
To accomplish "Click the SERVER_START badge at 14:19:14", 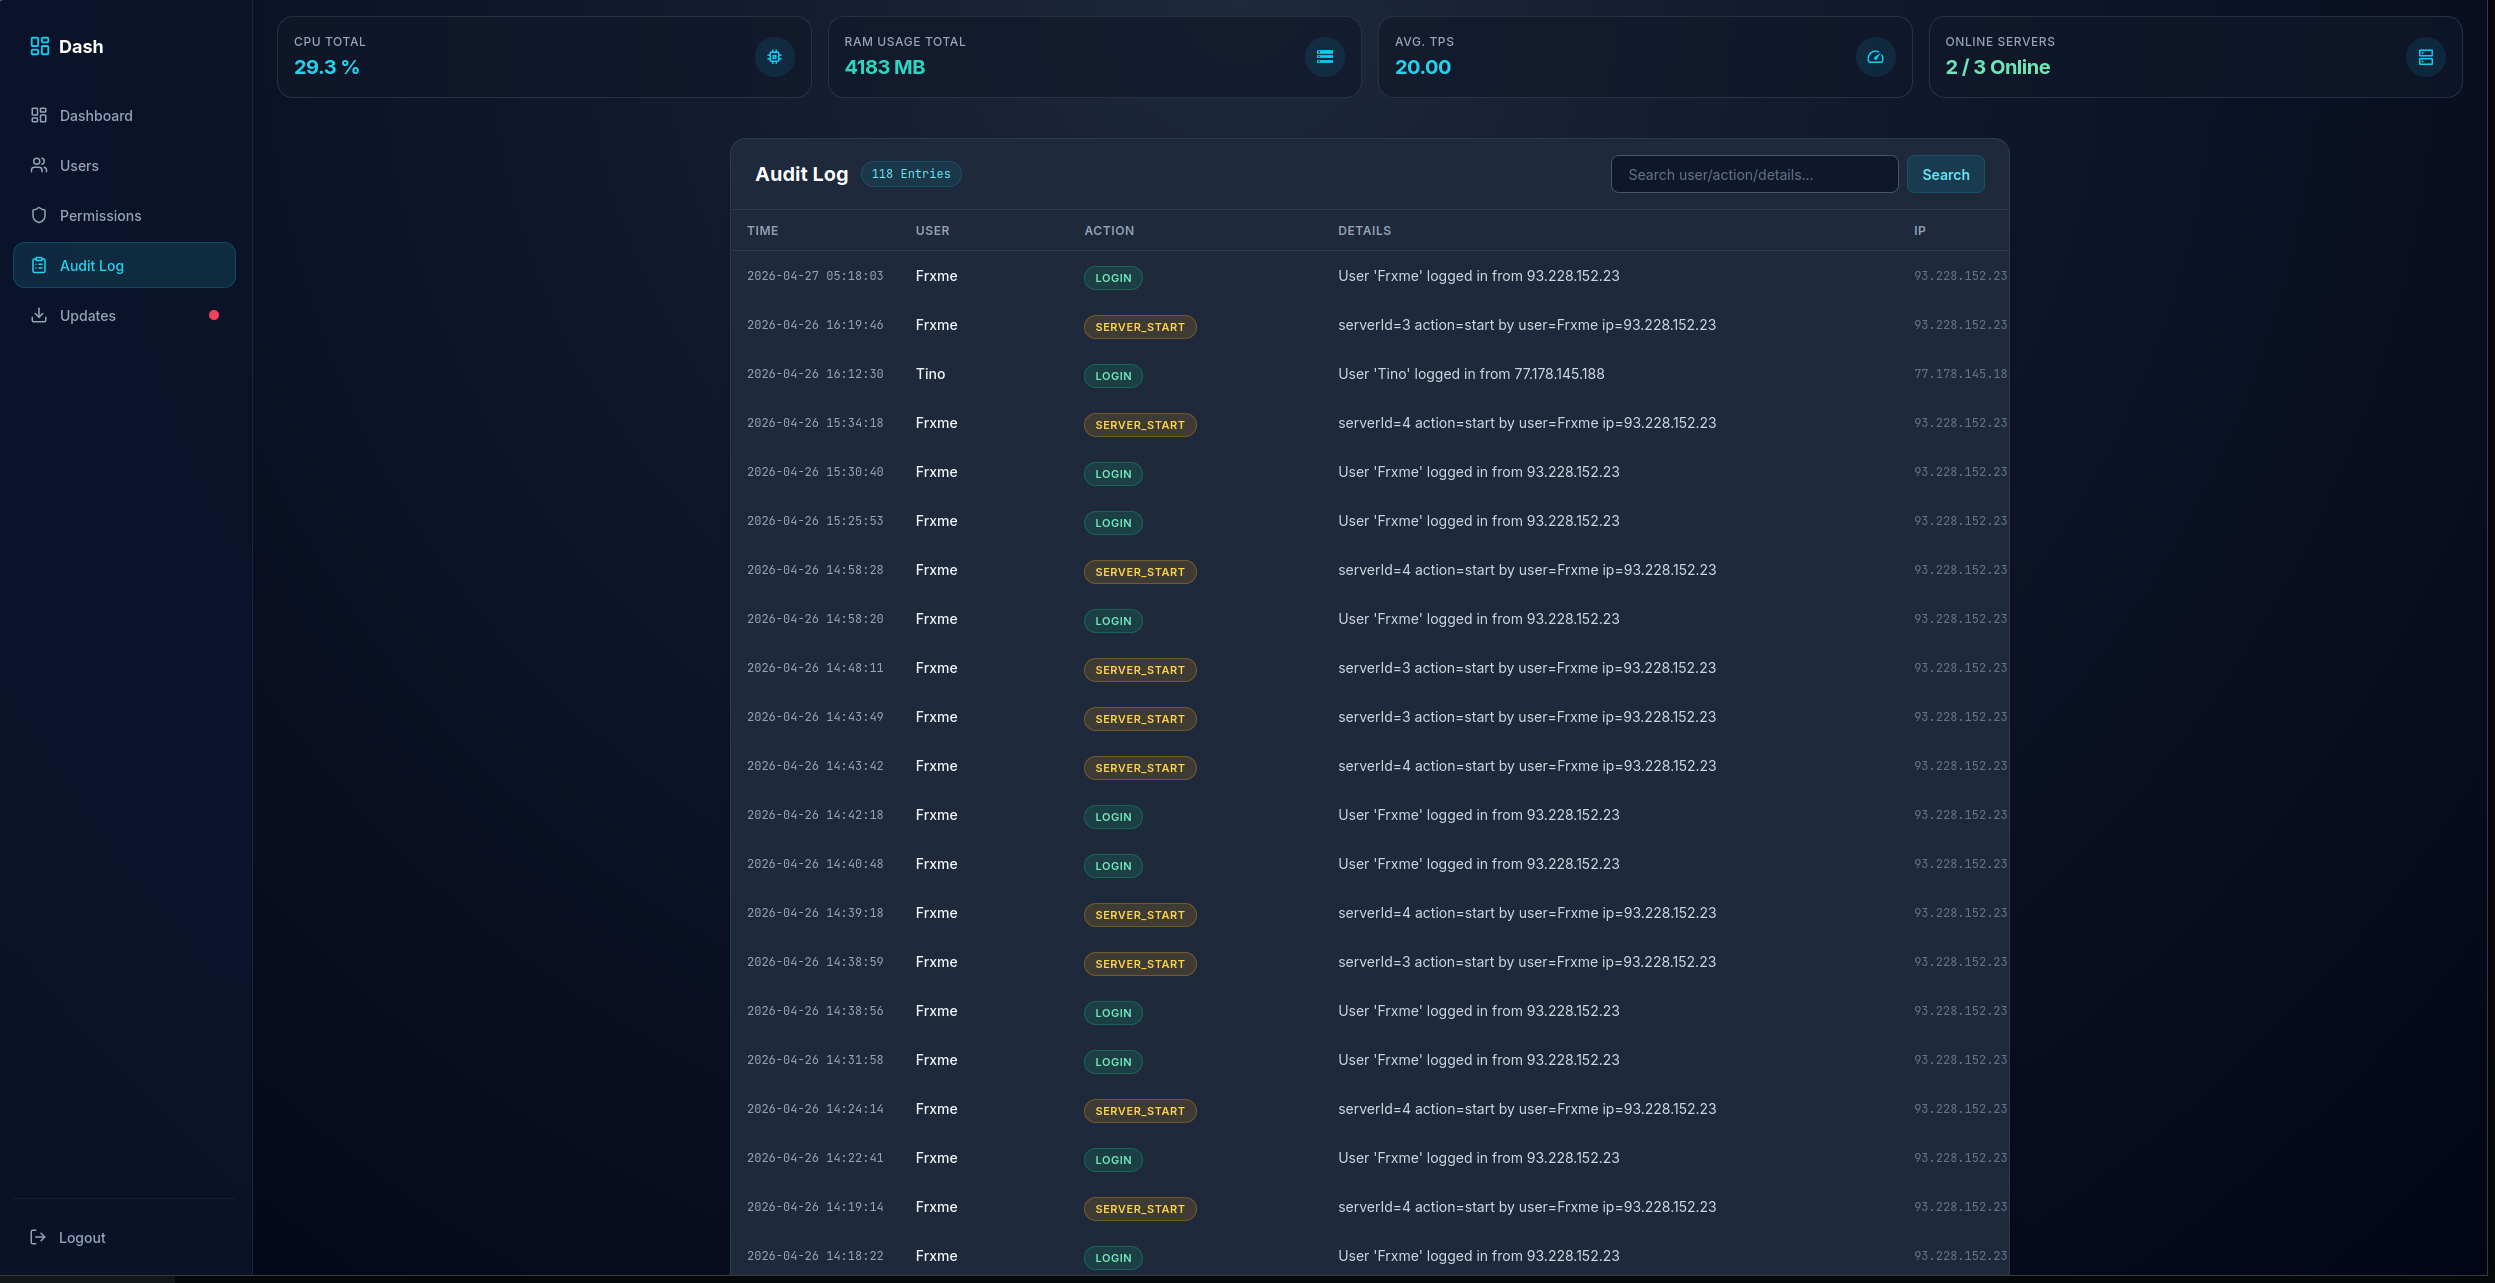I will click(1140, 1209).
